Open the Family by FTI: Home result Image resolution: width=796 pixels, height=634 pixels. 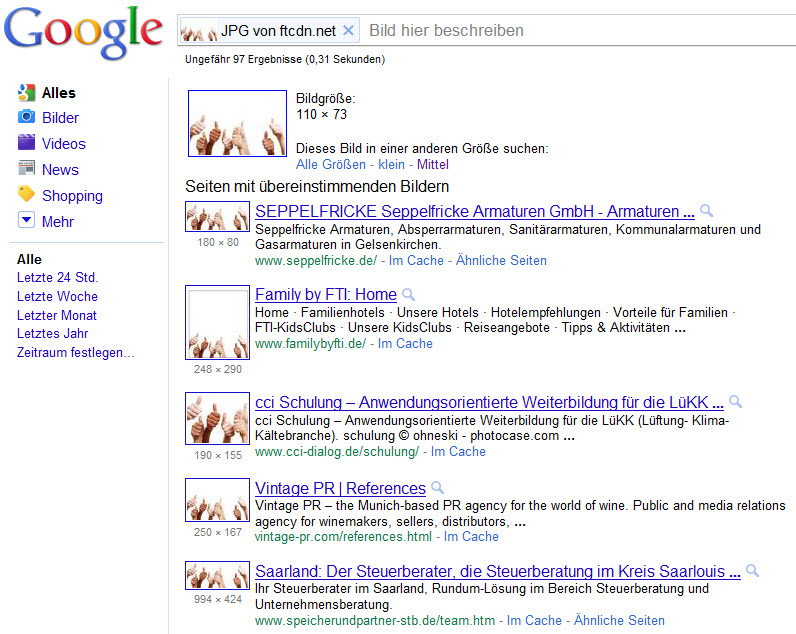[x=326, y=294]
